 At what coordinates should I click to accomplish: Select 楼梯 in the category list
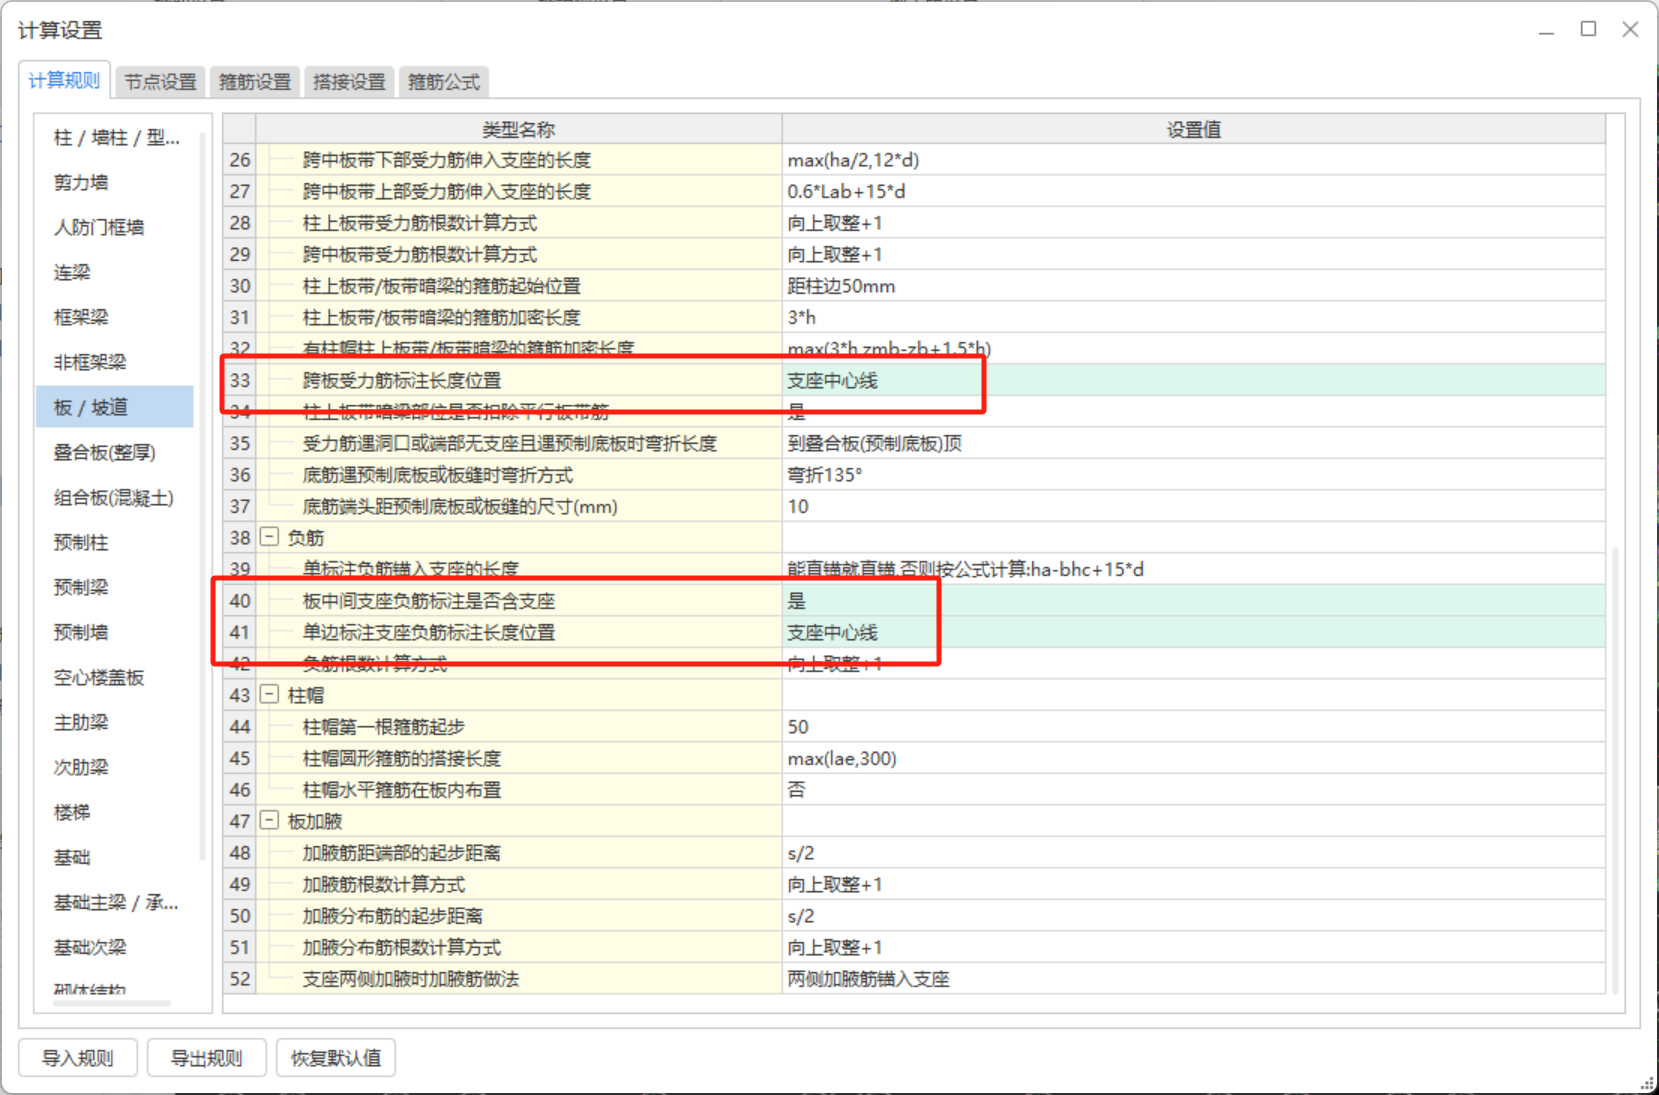116,813
